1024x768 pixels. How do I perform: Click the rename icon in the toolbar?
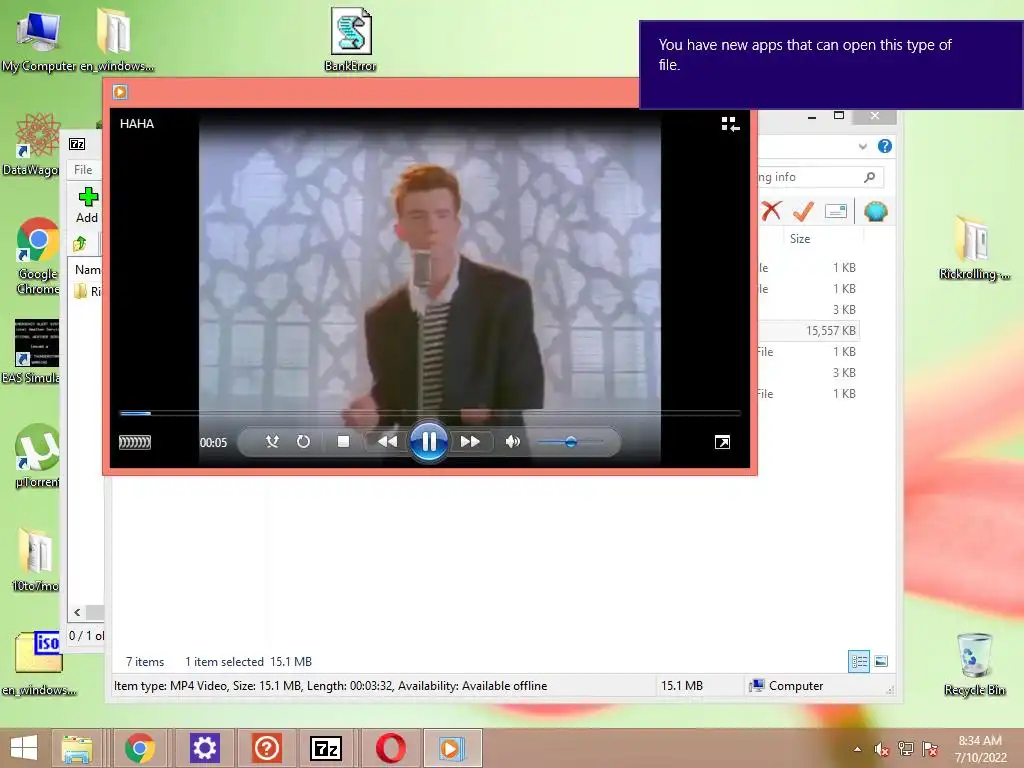click(x=836, y=211)
